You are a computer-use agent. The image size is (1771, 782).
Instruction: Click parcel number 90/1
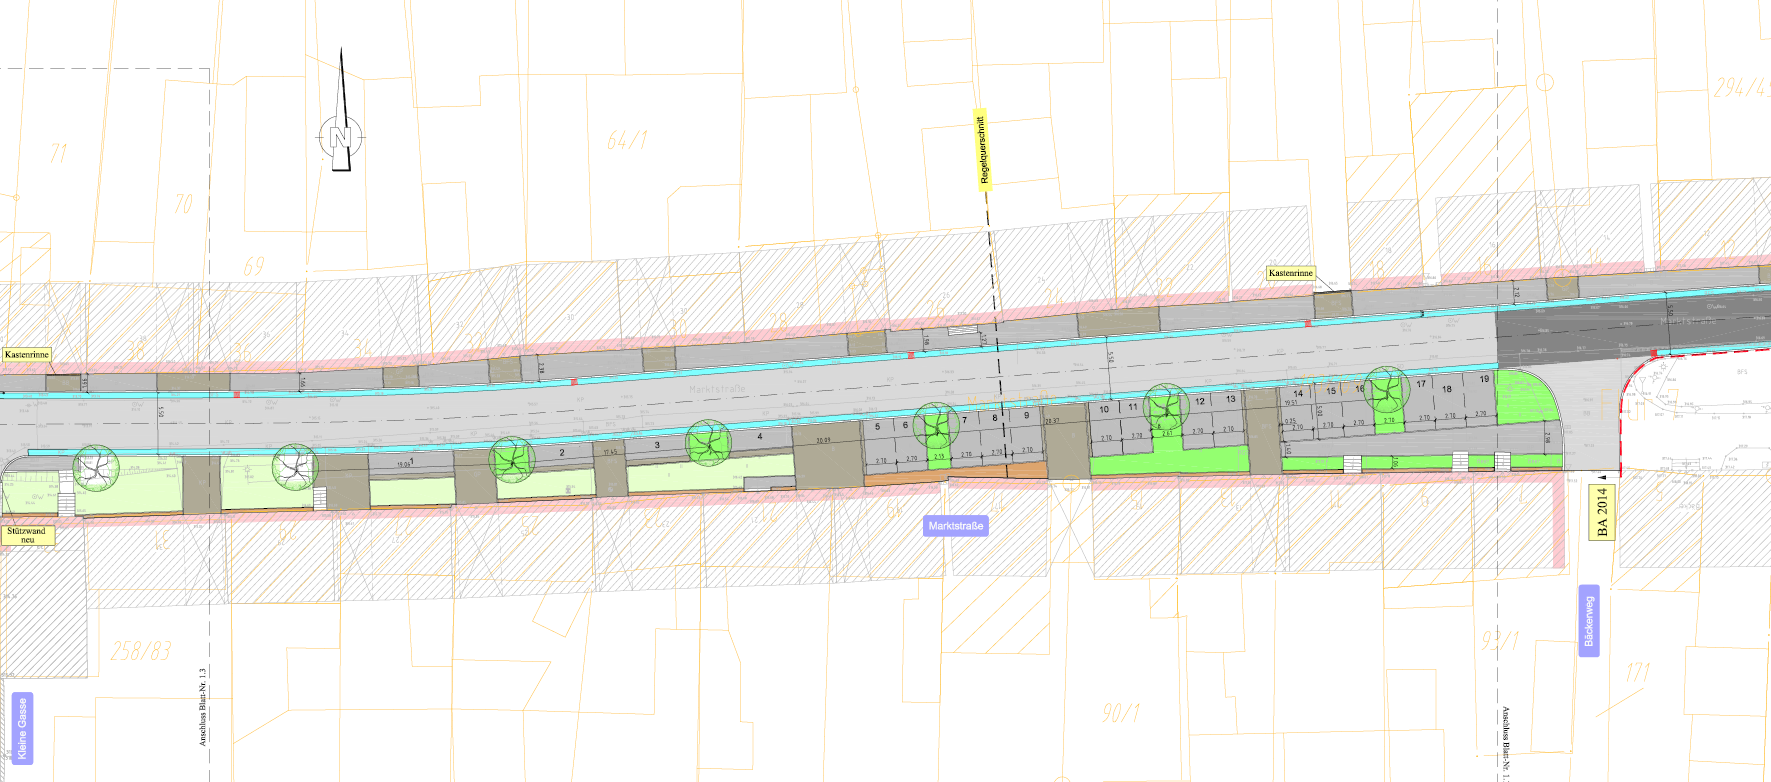[1120, 713]
